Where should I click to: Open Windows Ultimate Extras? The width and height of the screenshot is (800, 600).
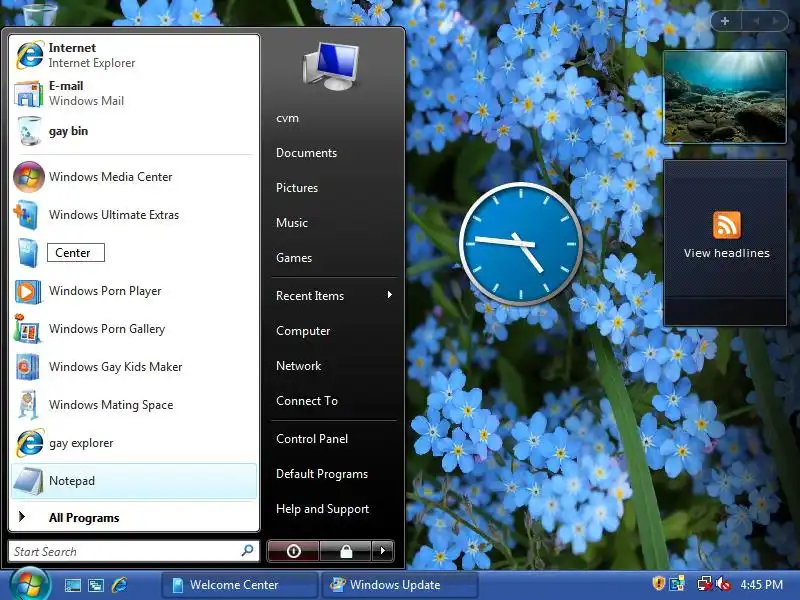pos(134,215)
